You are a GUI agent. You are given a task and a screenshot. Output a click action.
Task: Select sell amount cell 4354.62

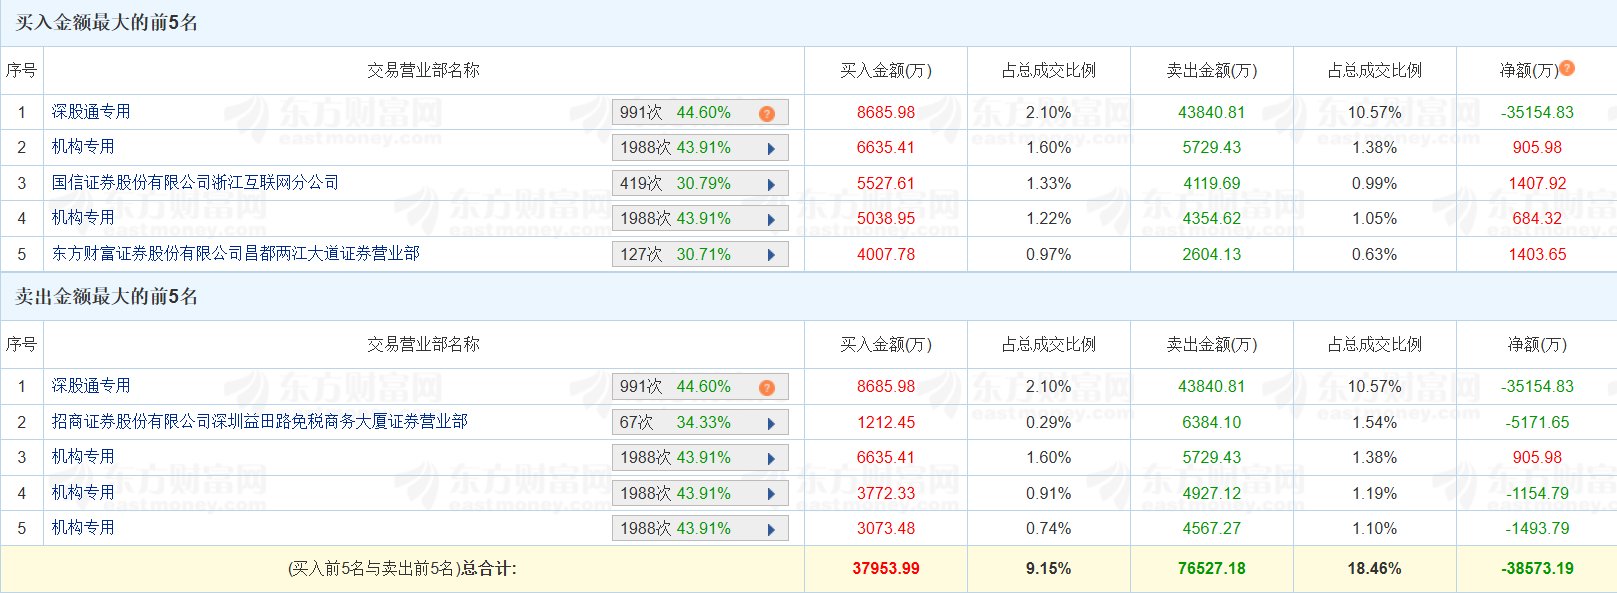(x=1212, y=218)
